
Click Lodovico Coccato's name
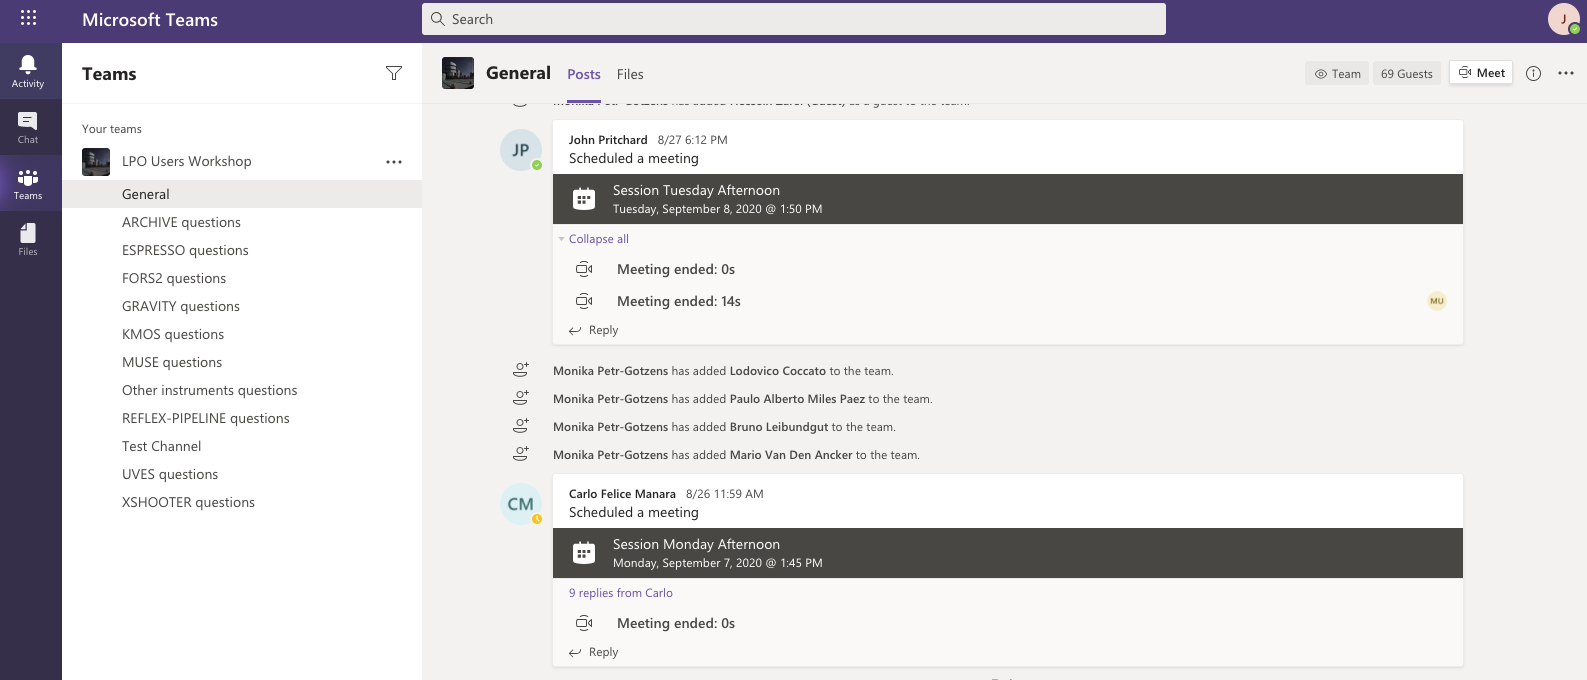(778, 371)
